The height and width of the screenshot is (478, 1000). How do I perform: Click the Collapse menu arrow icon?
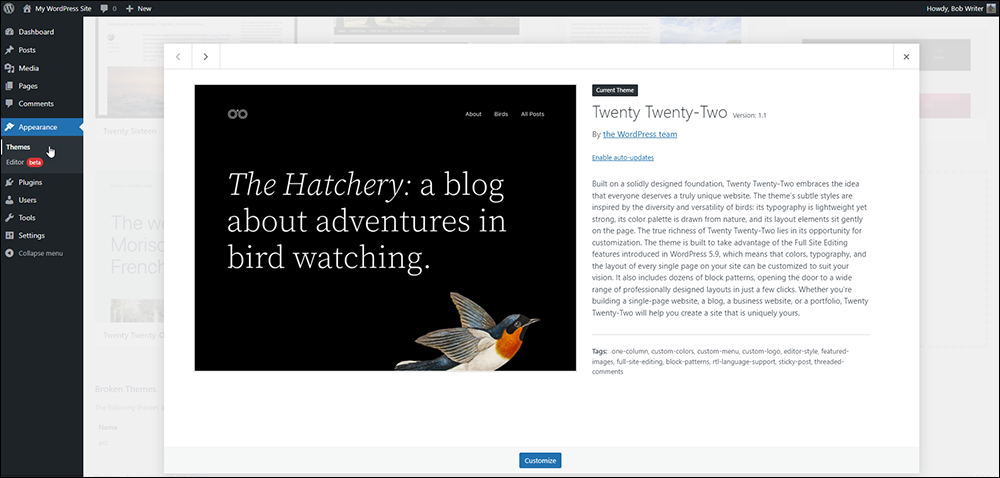(x=9, y=253)
